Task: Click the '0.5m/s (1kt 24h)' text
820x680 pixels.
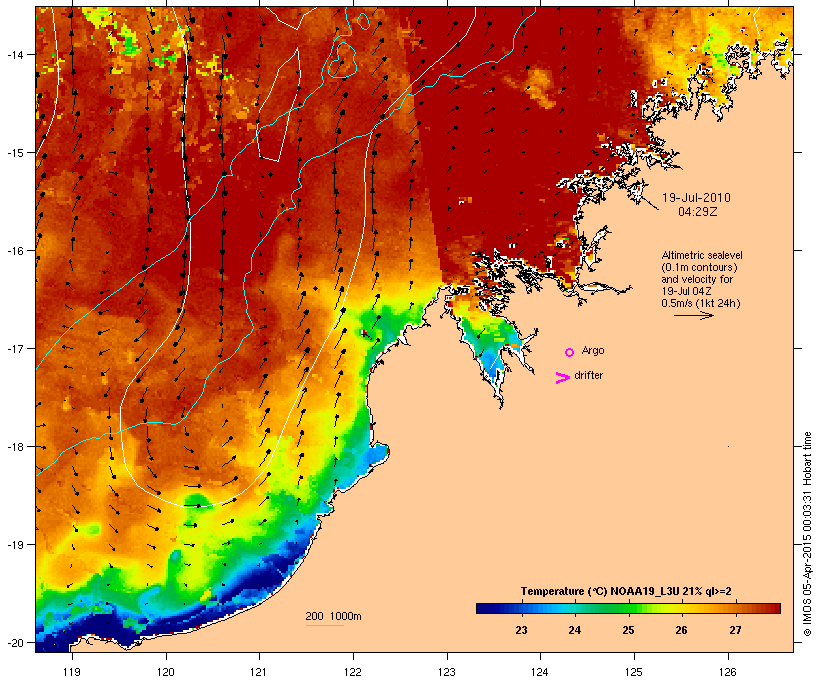Action: [x=701, y=303]
